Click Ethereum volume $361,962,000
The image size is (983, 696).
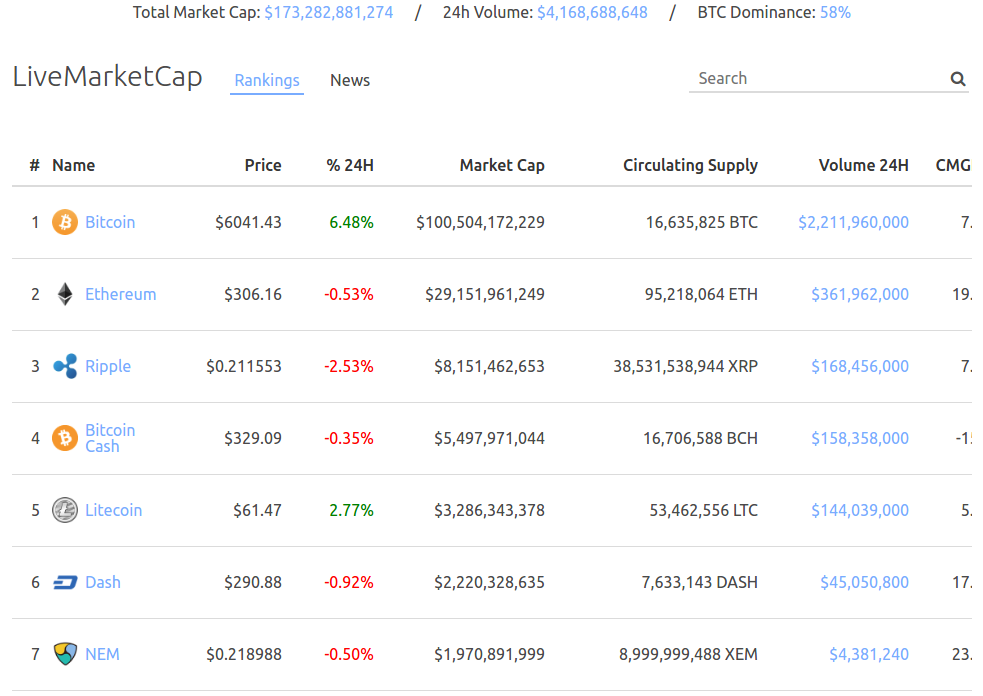[859, 294]
